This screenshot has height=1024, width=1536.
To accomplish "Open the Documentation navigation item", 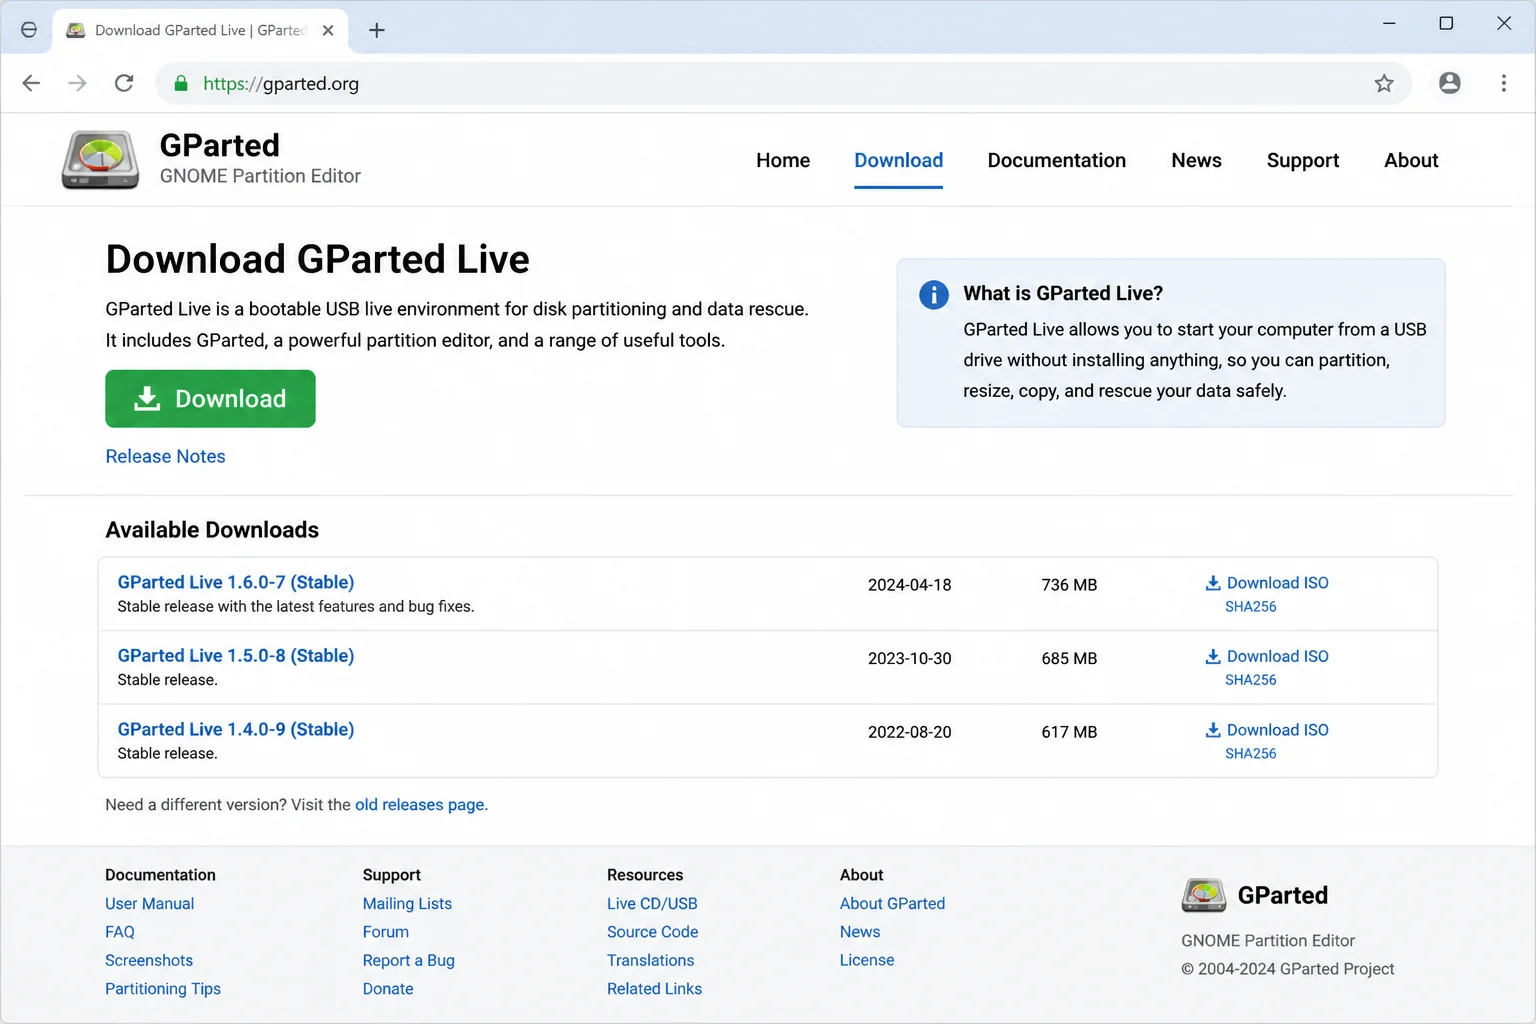I will 1057,160.
